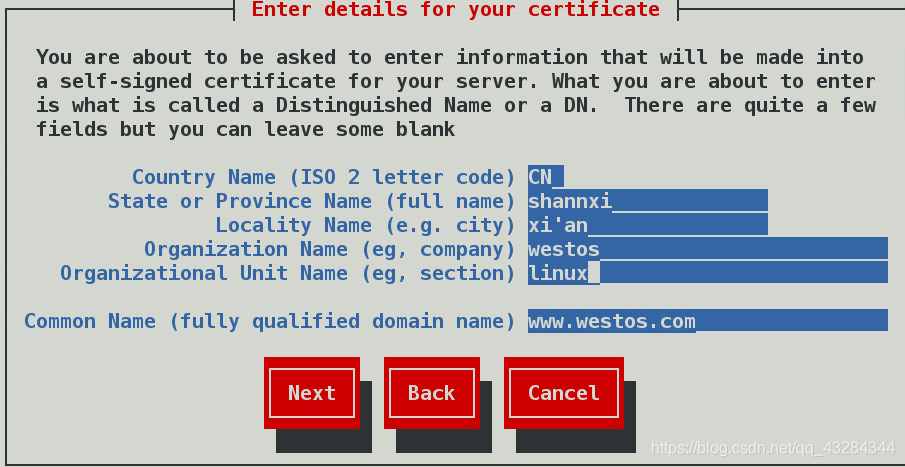Click the Back button
The height and width of the screenshot is (467, 905).
(432, 393)
